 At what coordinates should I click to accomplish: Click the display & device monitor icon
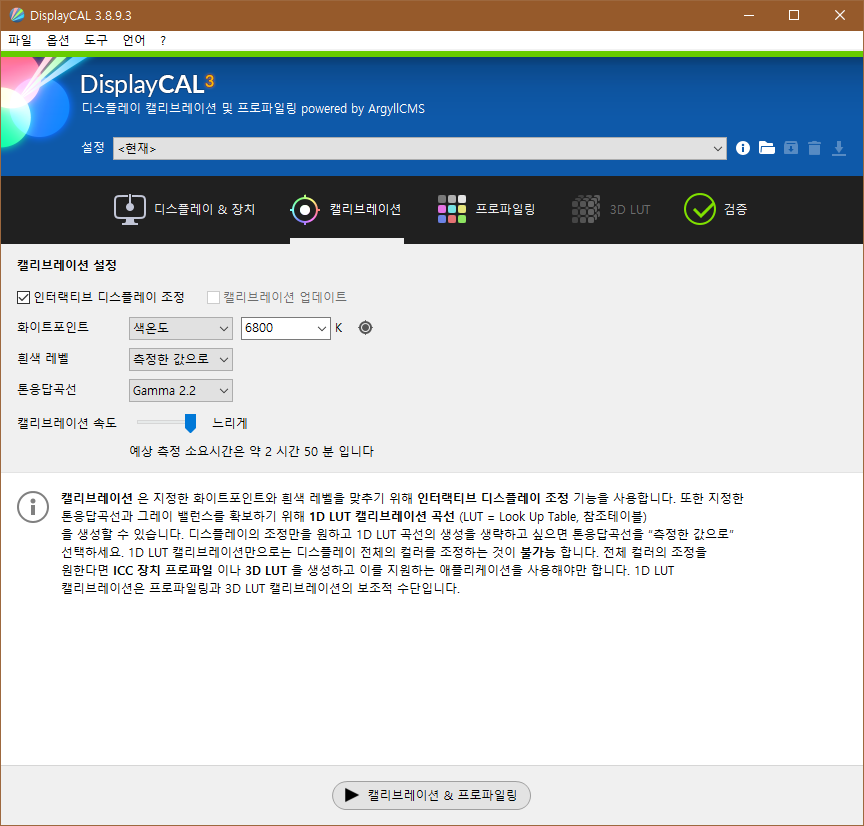coord(130,209)
